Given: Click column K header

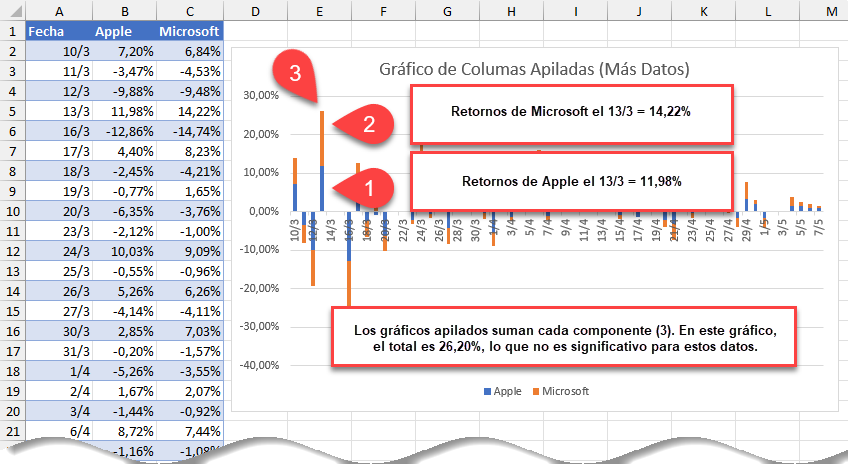Looking at the screenshot, I should click(x=704, y=11).
